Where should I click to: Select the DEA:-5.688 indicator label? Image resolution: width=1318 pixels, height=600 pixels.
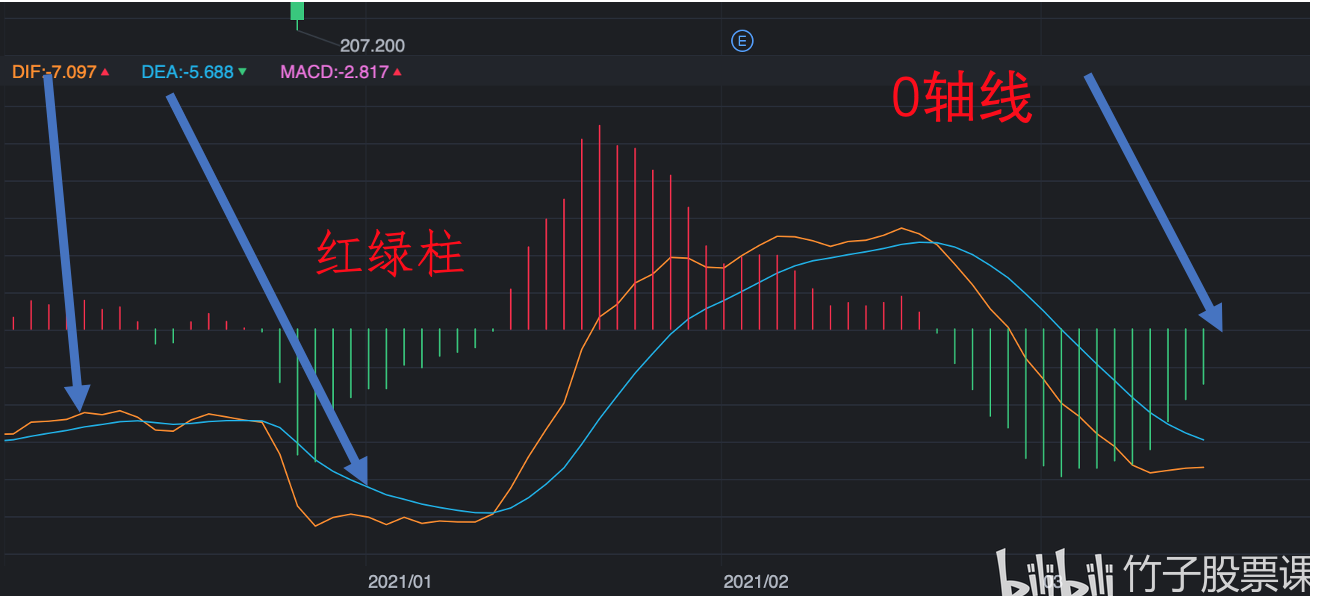[x=187, y=72]
